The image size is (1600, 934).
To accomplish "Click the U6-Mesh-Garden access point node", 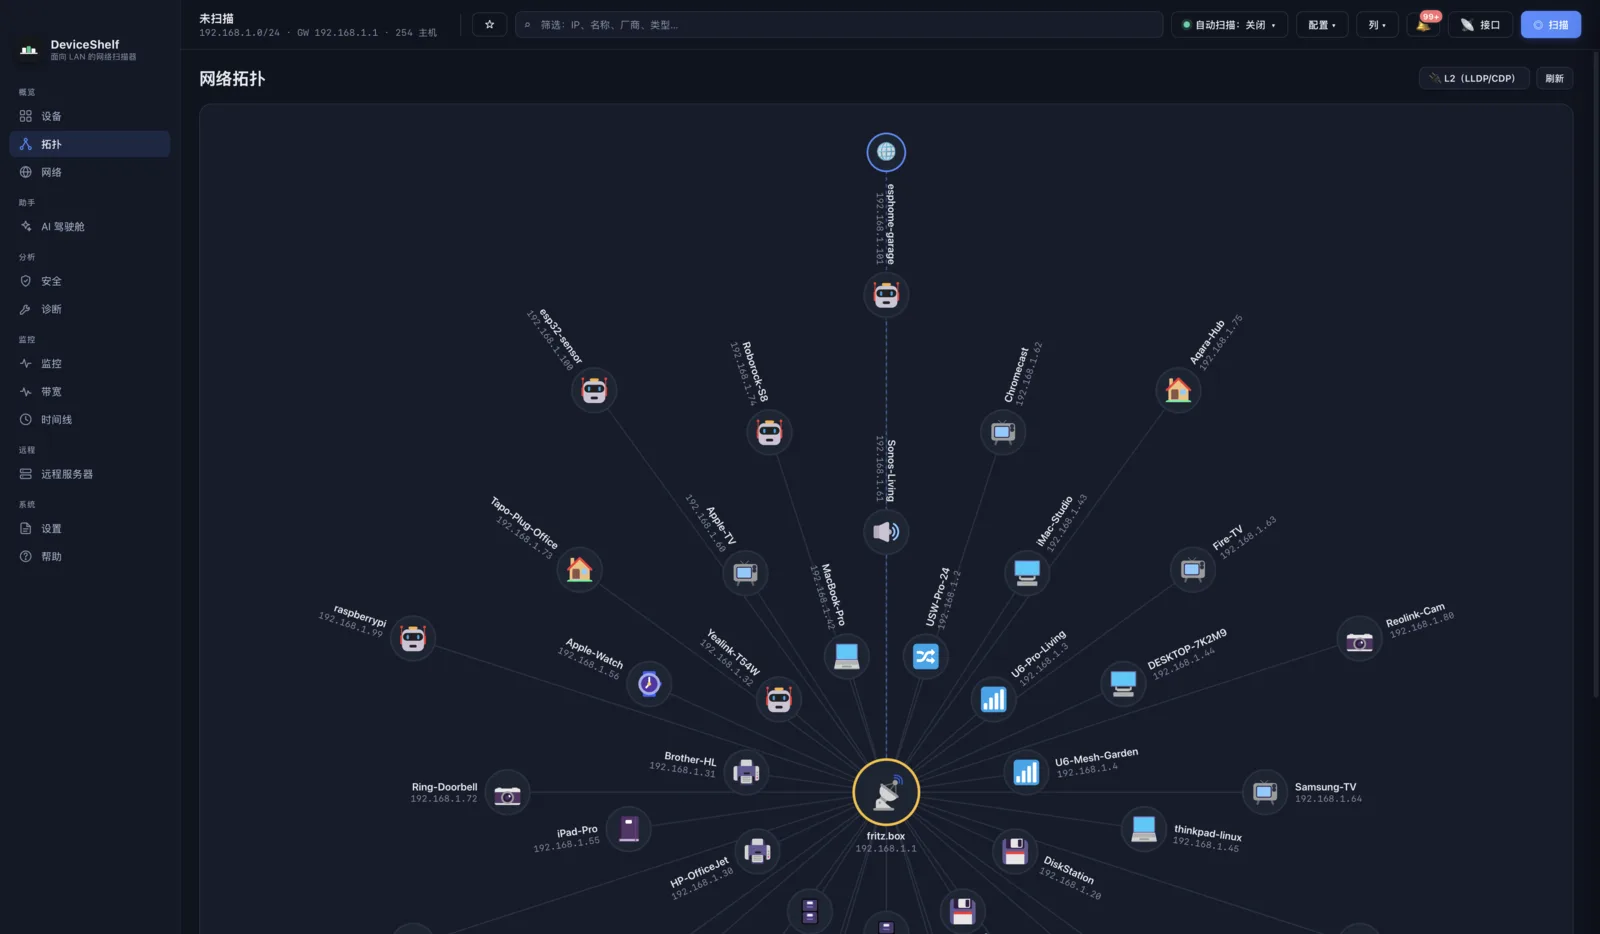I will point(1026,772).
